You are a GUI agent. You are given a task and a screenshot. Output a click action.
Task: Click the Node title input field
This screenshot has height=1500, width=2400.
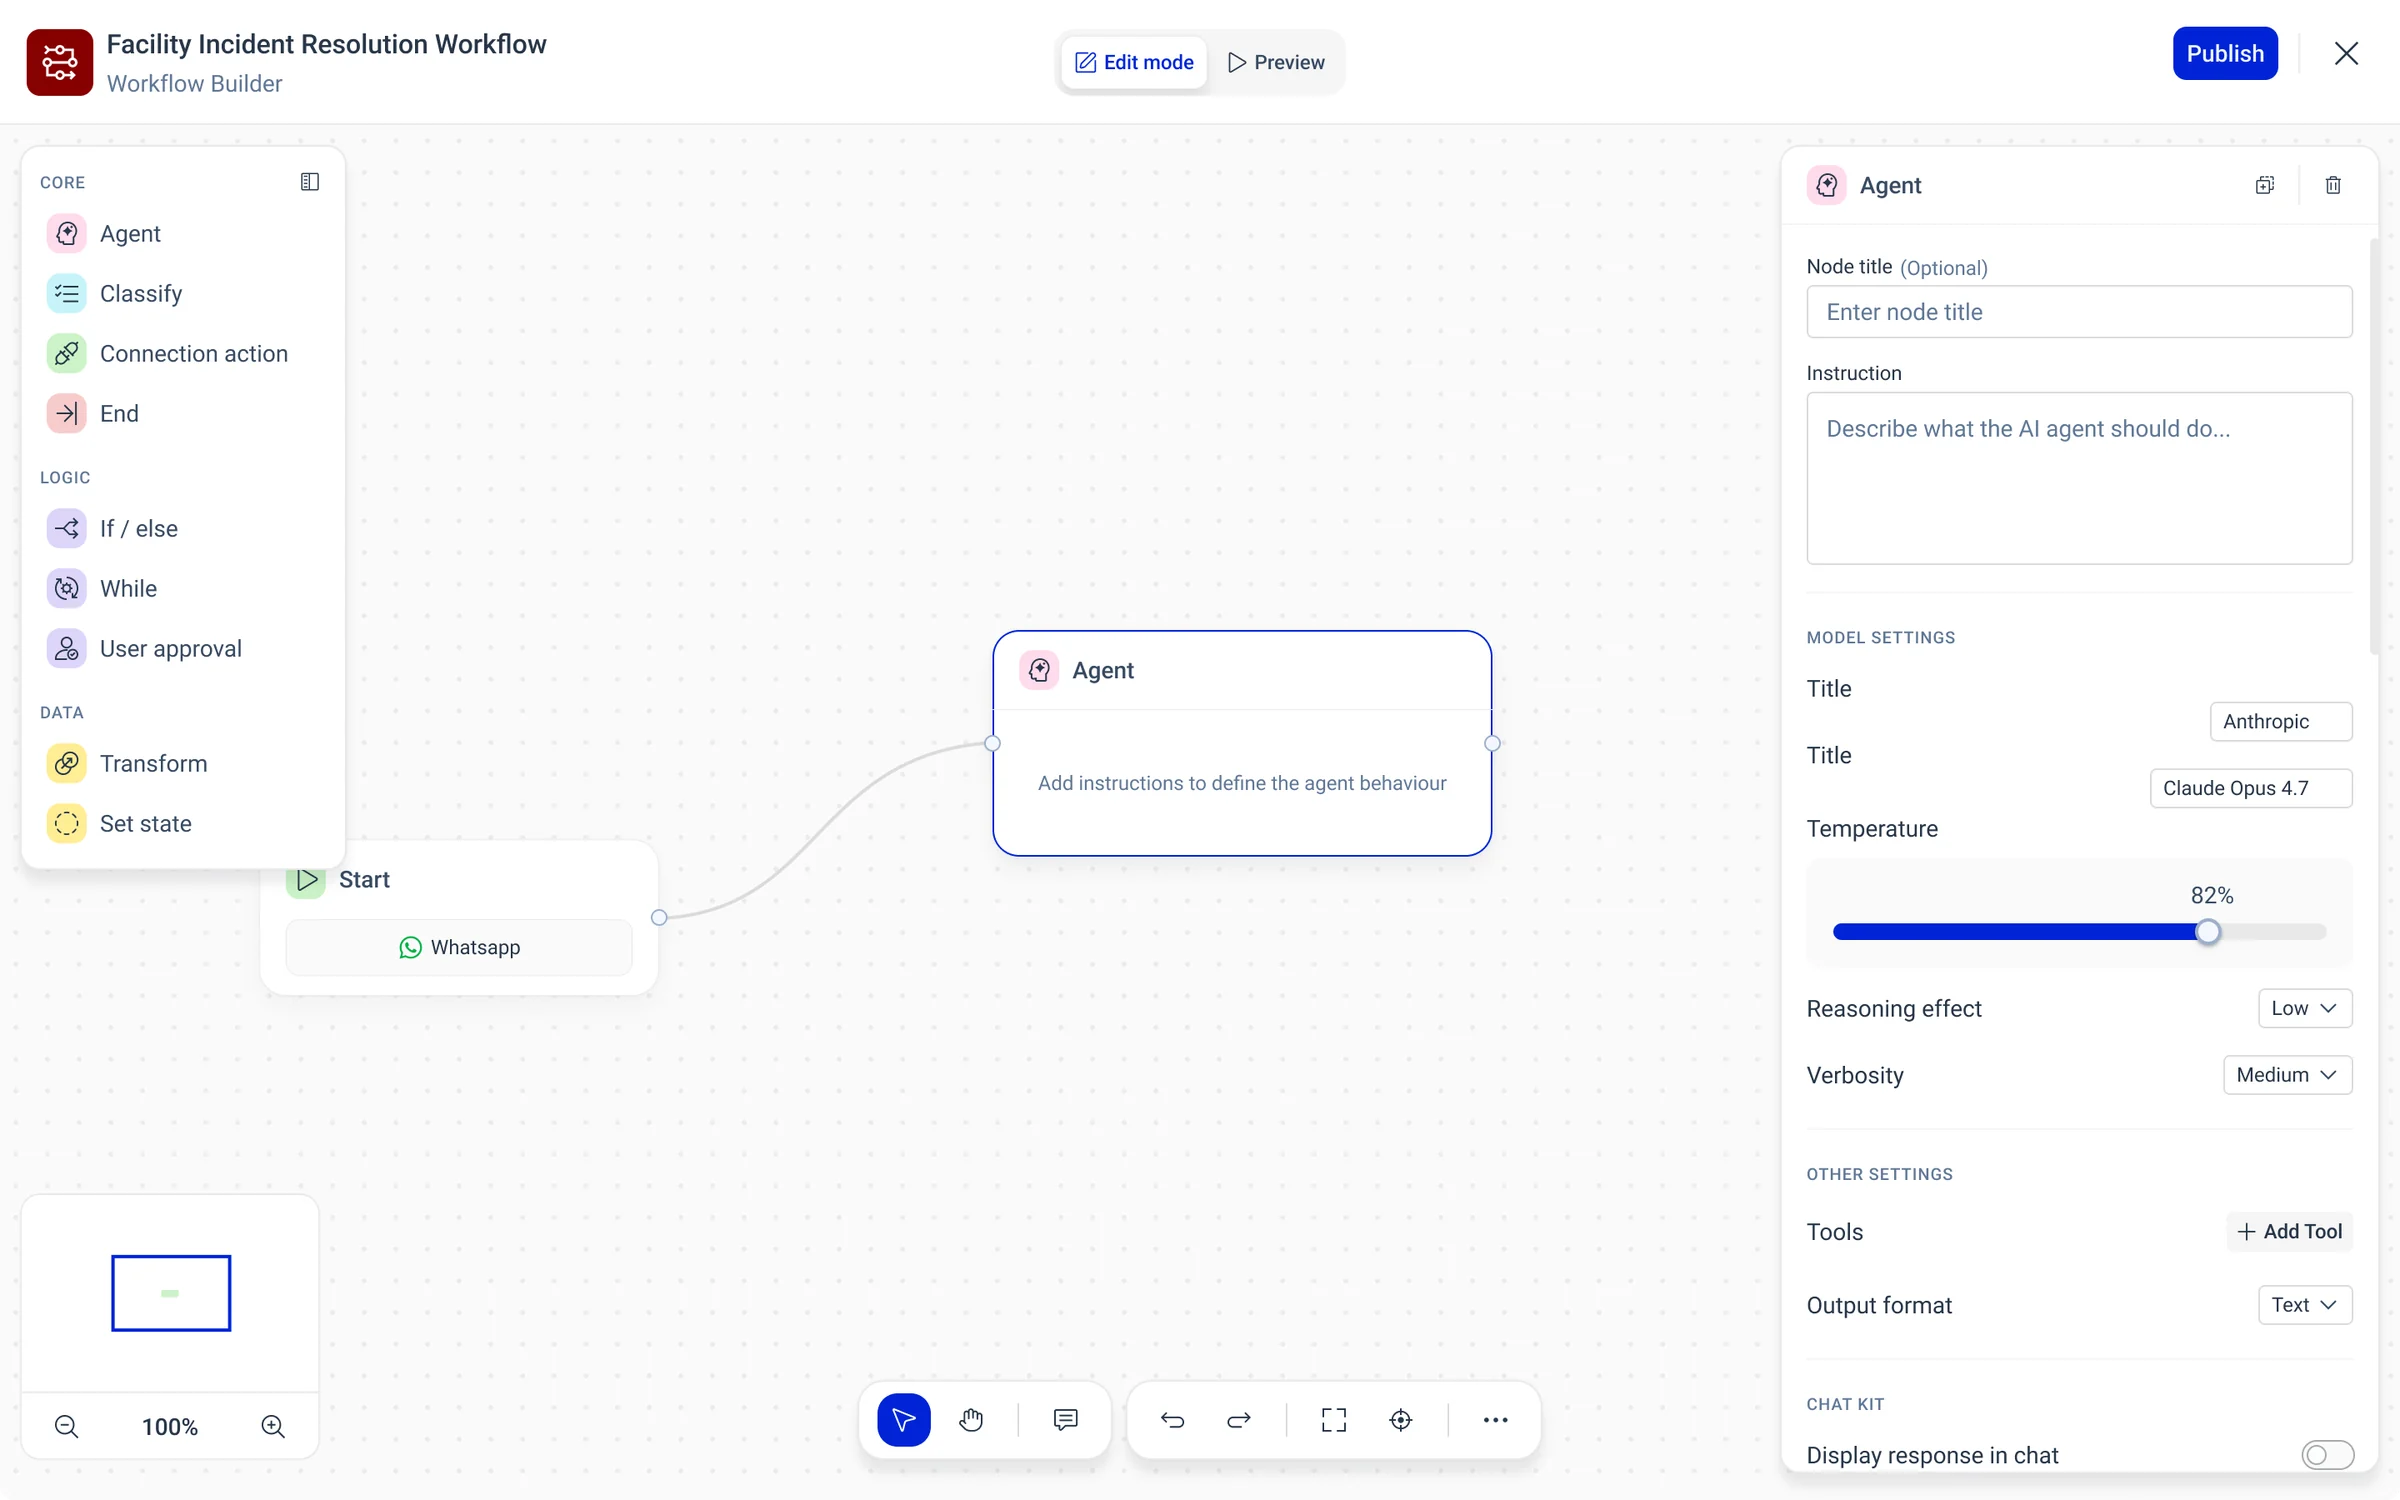pyautogui.click(x=2079, y=312)
